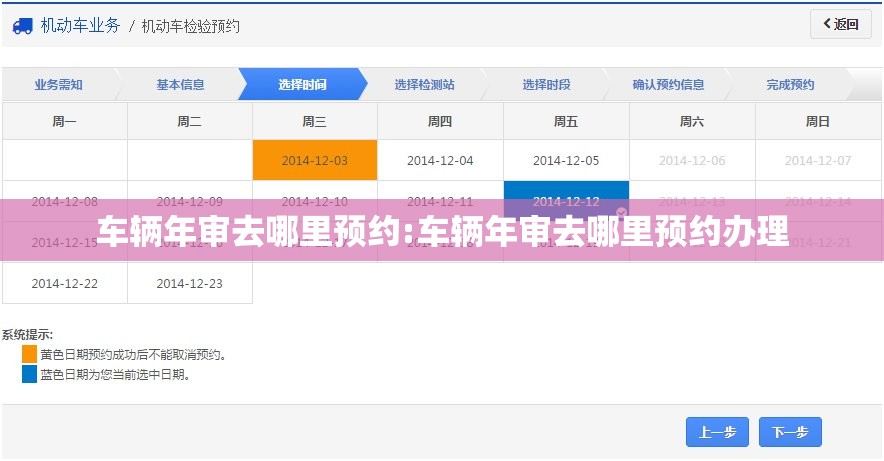The image size is (884, 461).
Task: Click the 黄色日期预约成功后不能取消预约 hint text
Action: (x=134, y=354)
